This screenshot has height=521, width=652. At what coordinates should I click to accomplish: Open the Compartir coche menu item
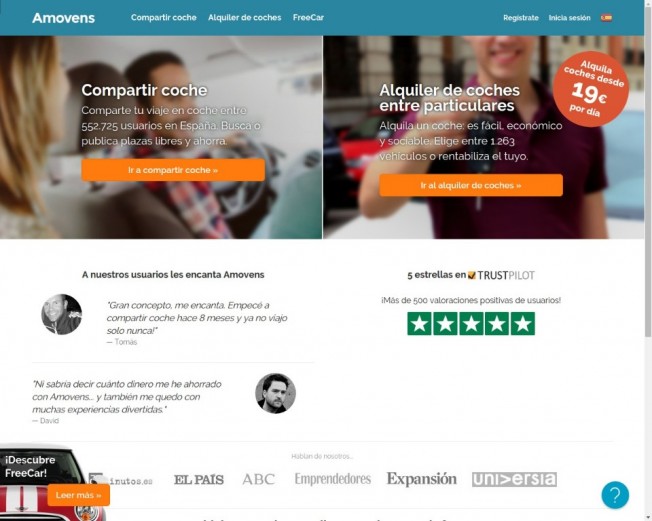pos(163,17)
